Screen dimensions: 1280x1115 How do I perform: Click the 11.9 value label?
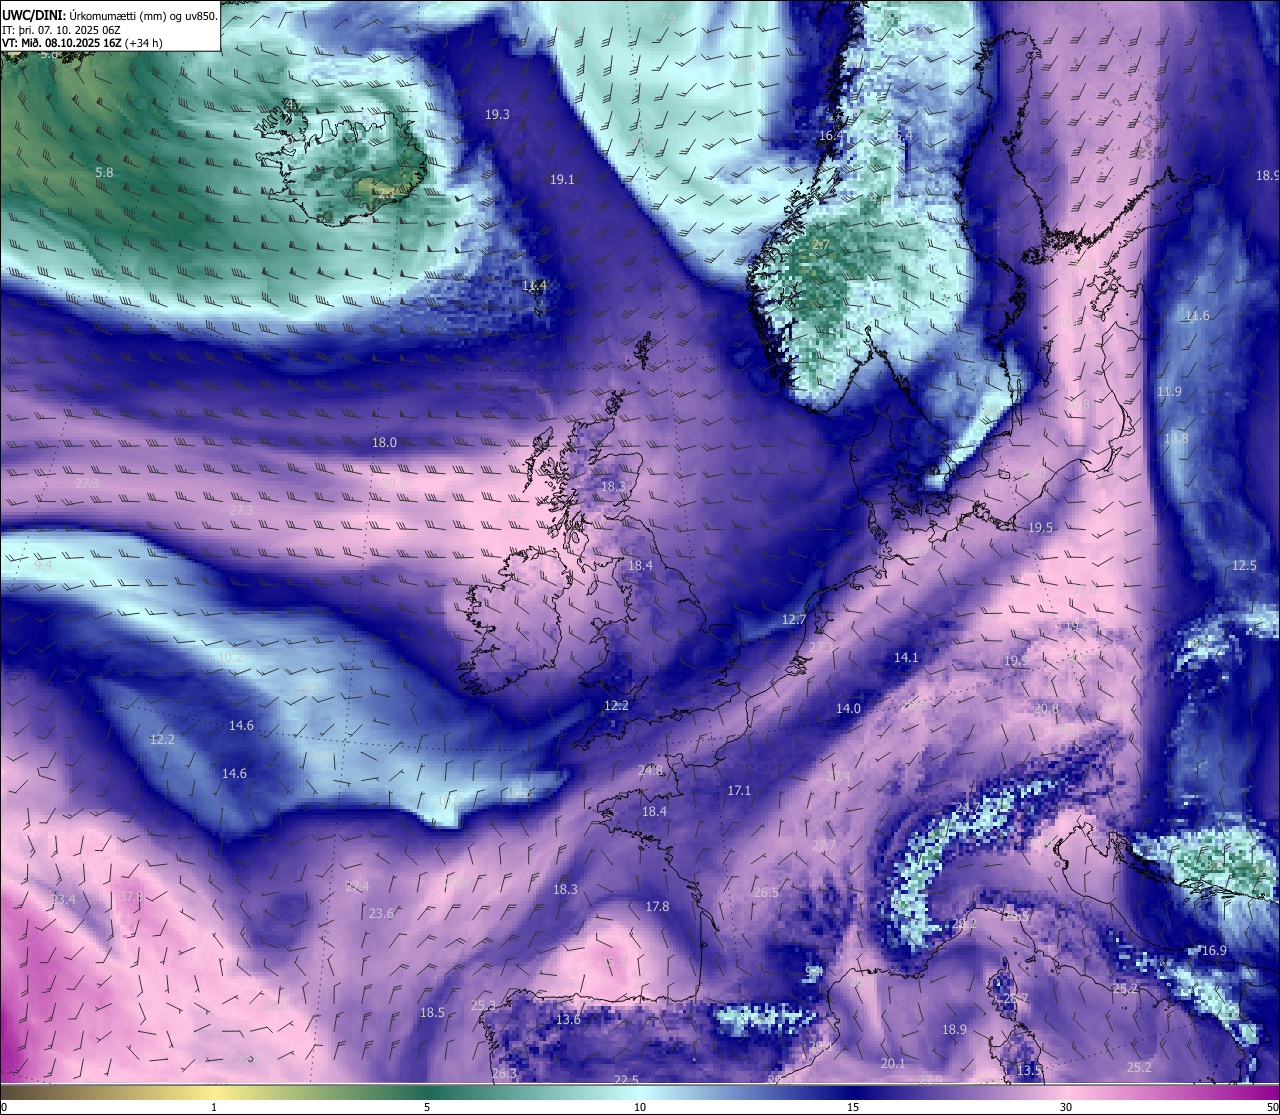[x=1169, y=392]
